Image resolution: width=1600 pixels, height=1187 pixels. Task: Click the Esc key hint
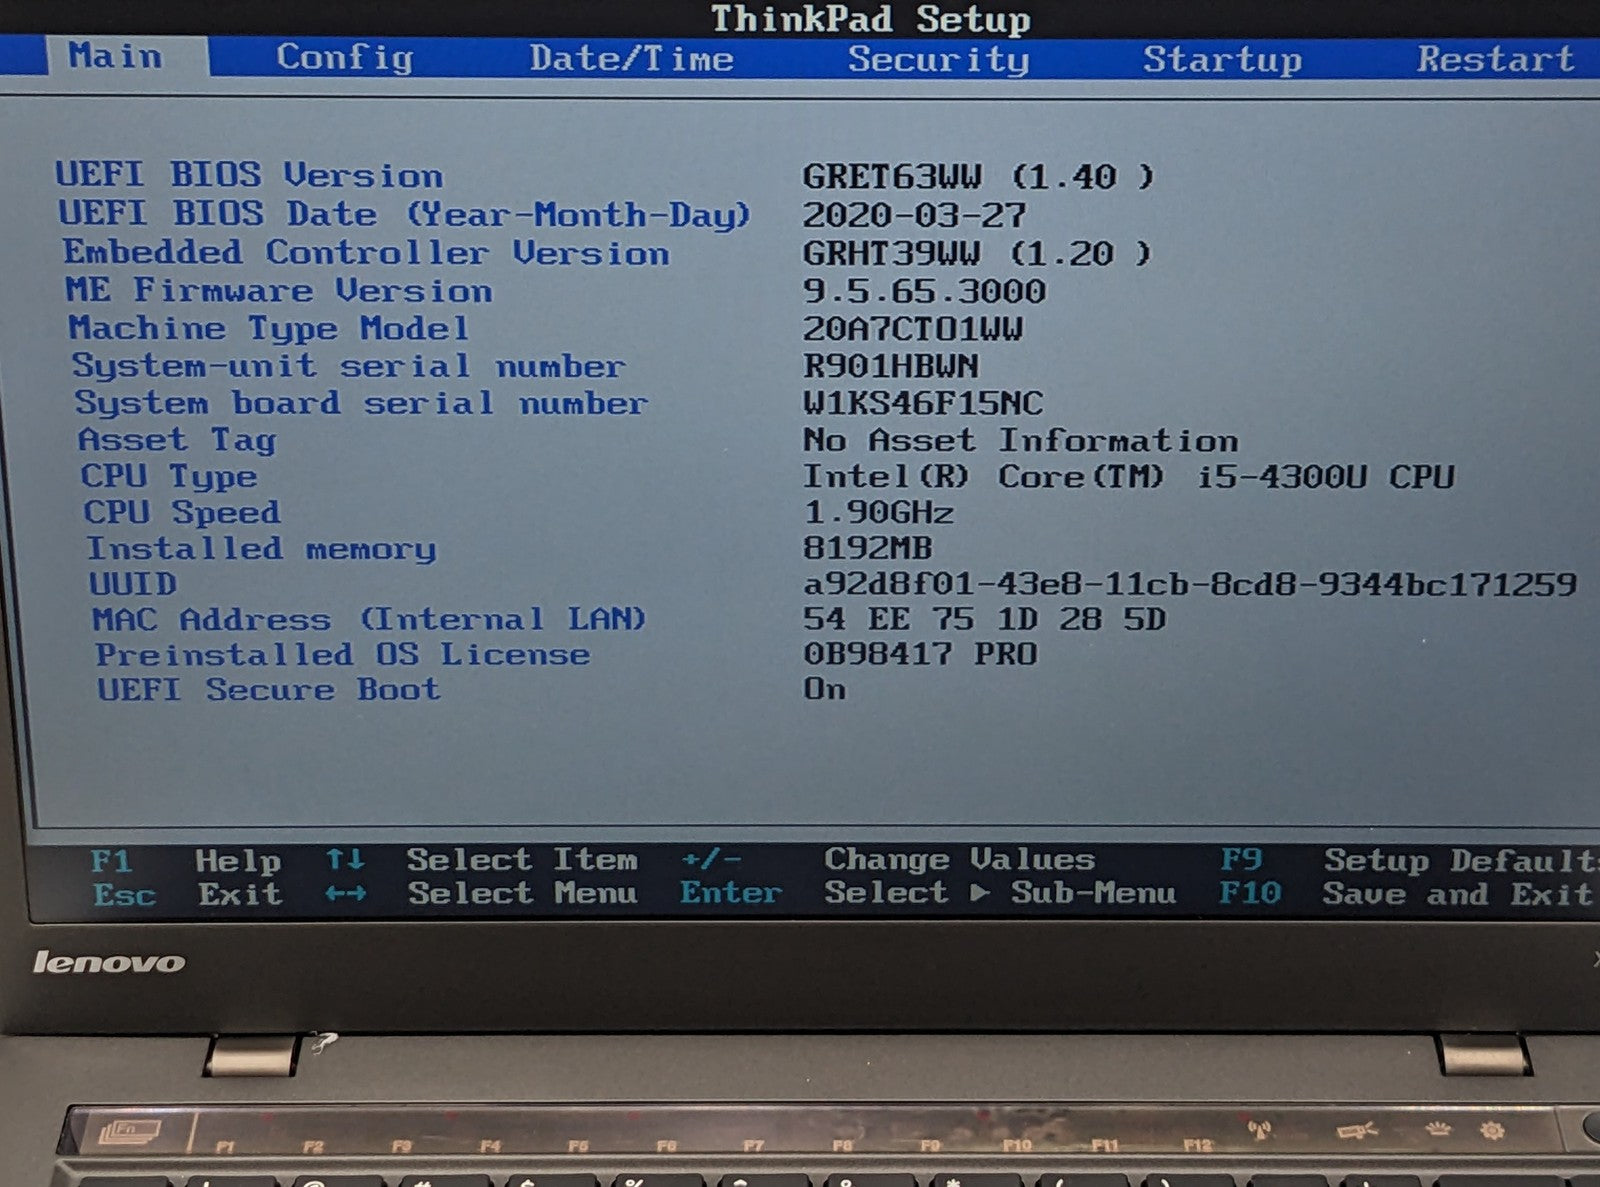coord(124,894)
